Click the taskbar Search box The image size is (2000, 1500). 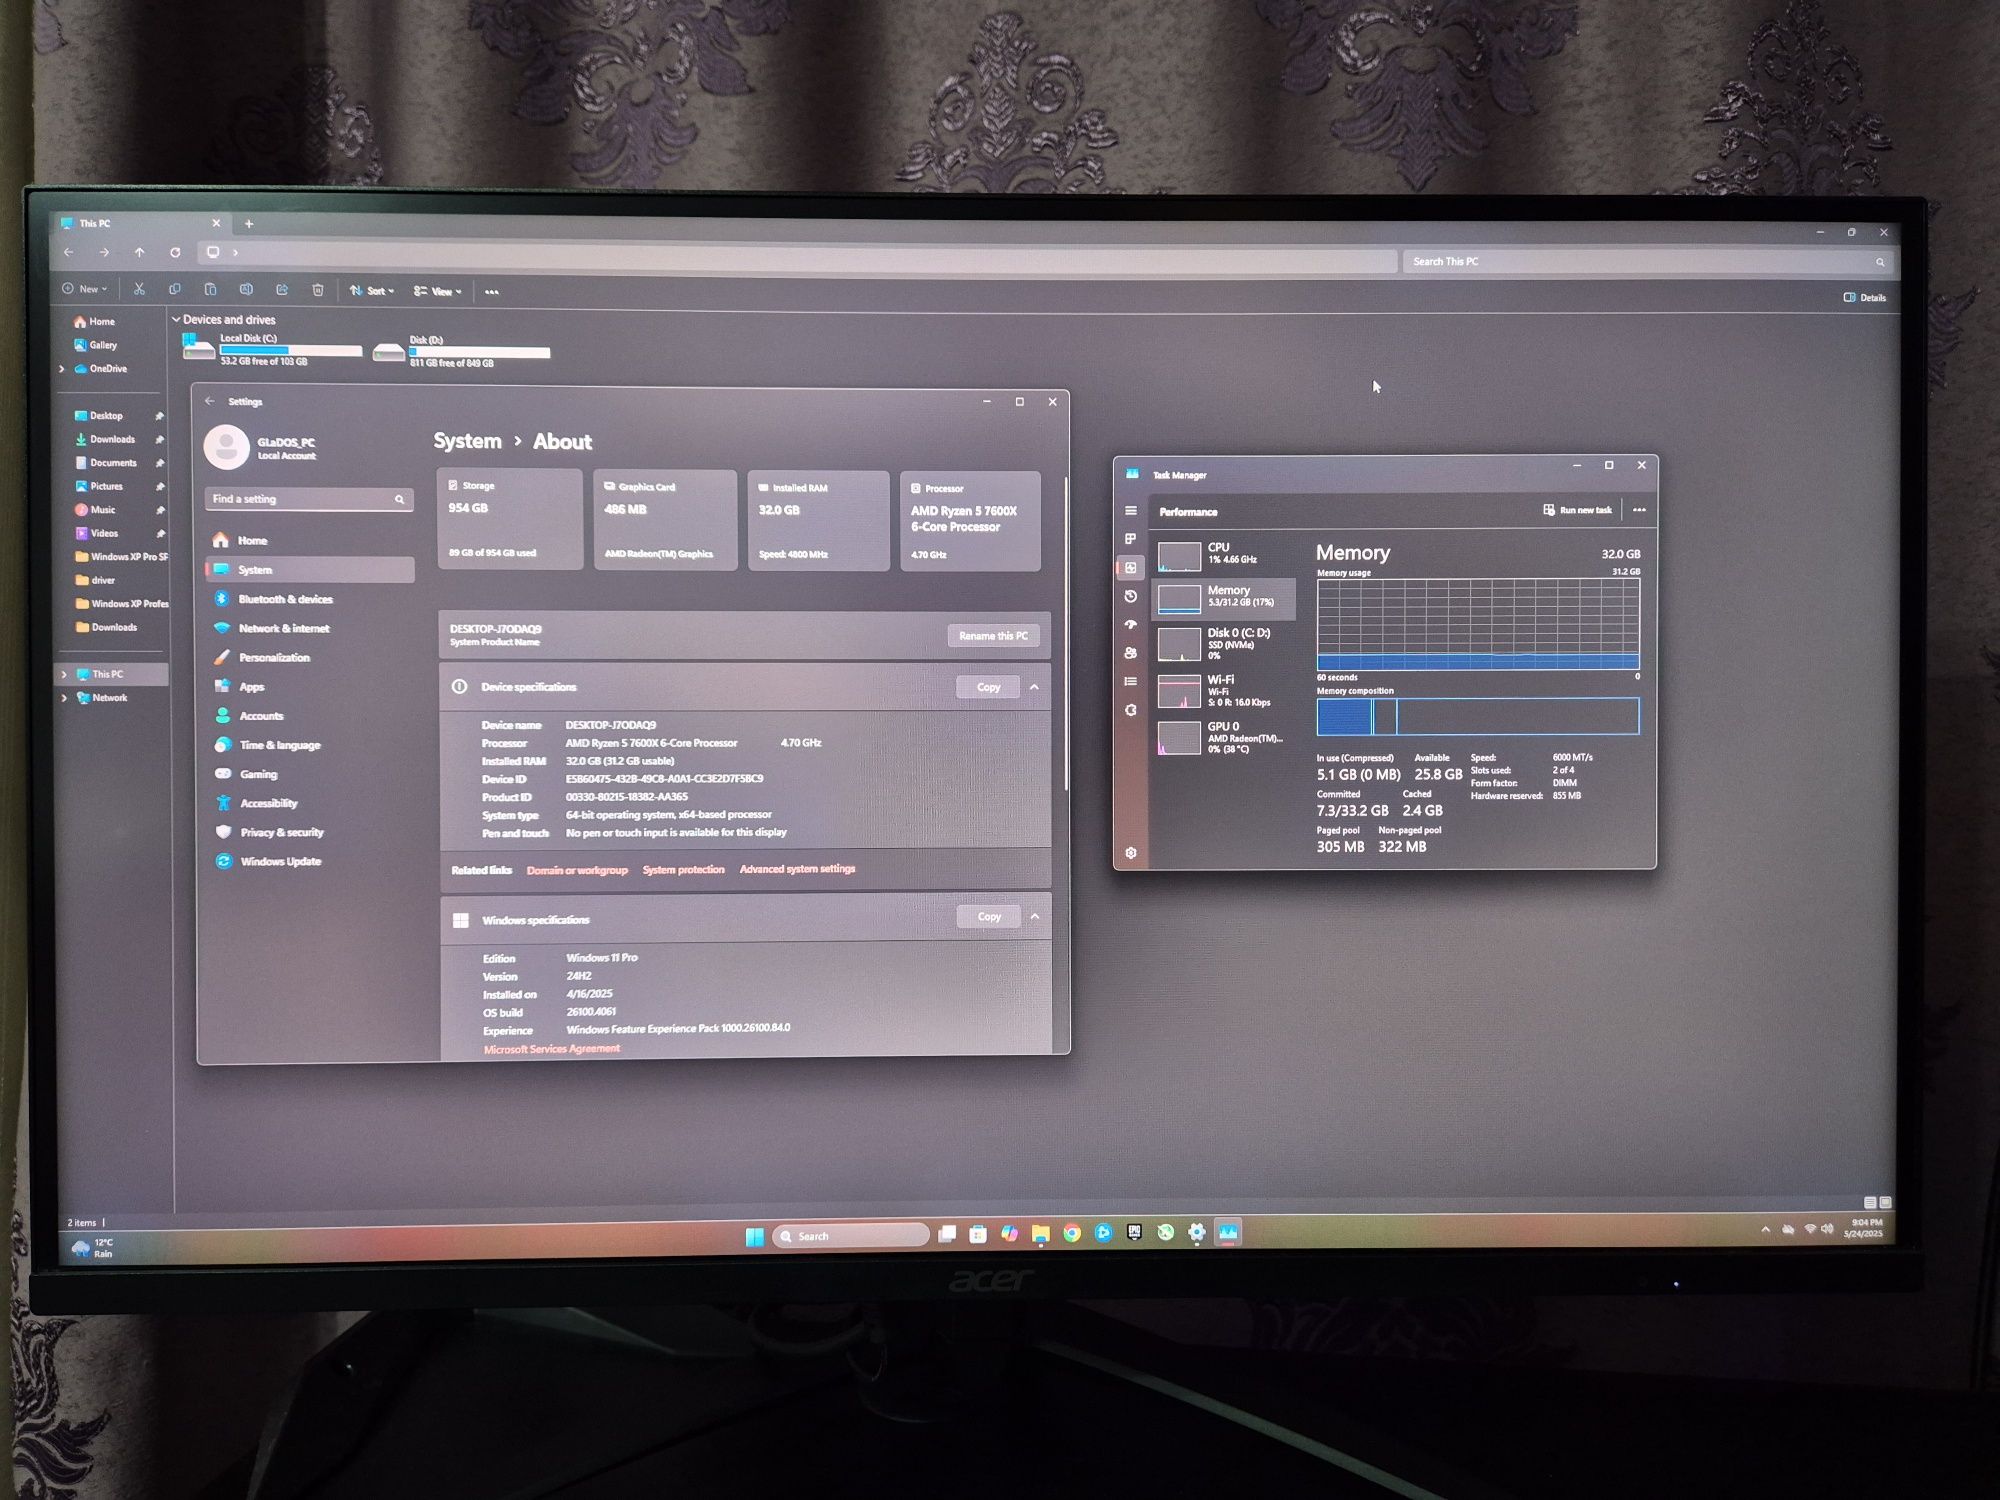[851, 1236]
